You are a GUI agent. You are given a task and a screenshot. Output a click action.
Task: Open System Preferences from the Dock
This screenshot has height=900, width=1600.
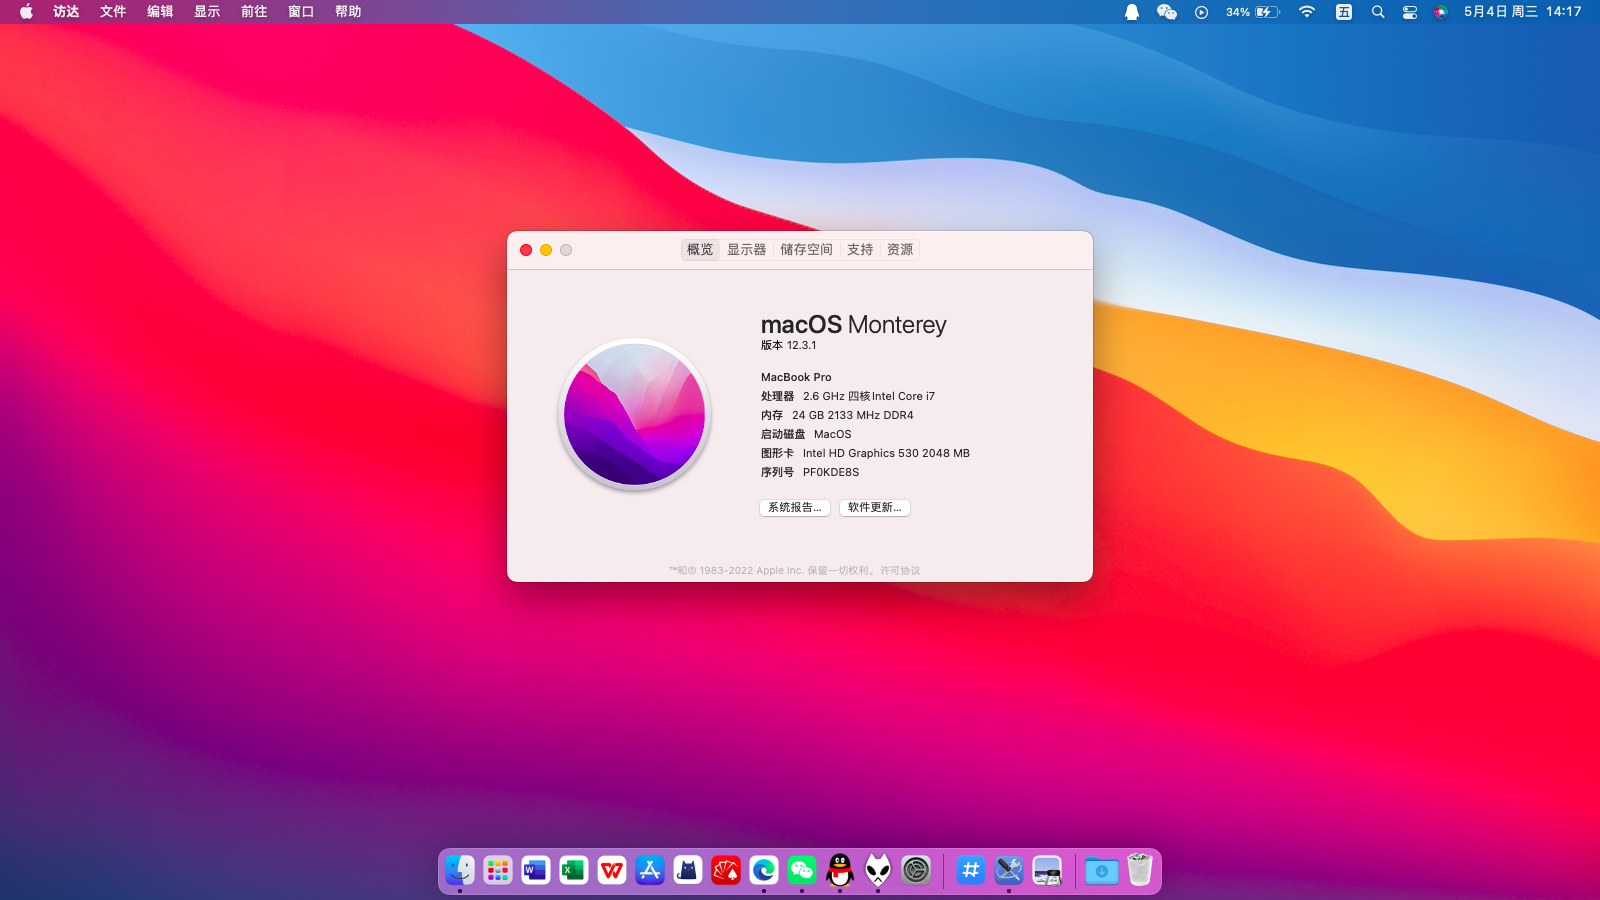[916, 870]
